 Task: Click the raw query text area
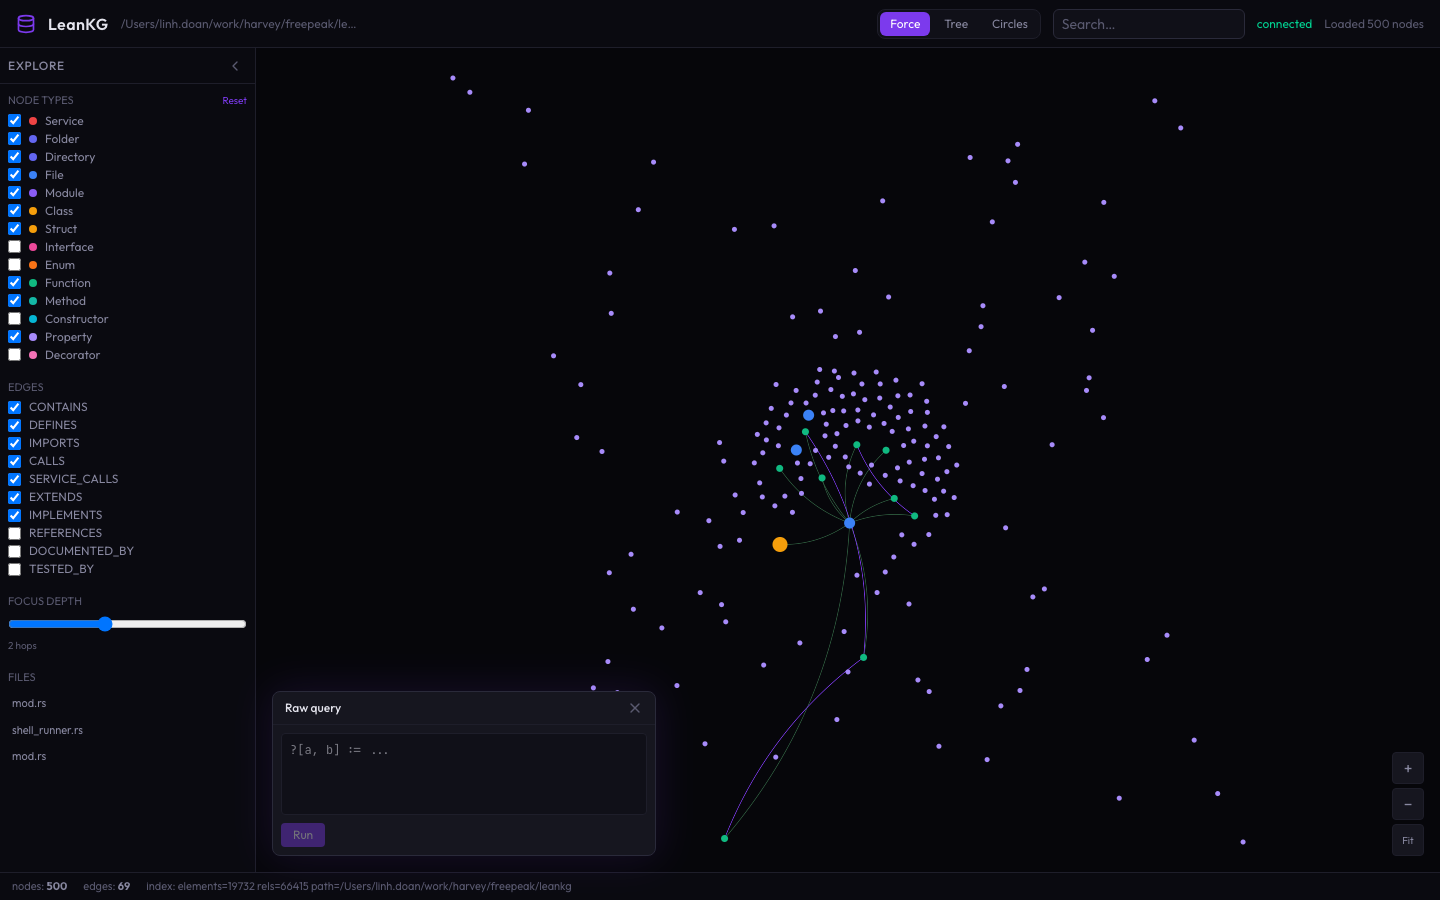click(x=464, y=774)
